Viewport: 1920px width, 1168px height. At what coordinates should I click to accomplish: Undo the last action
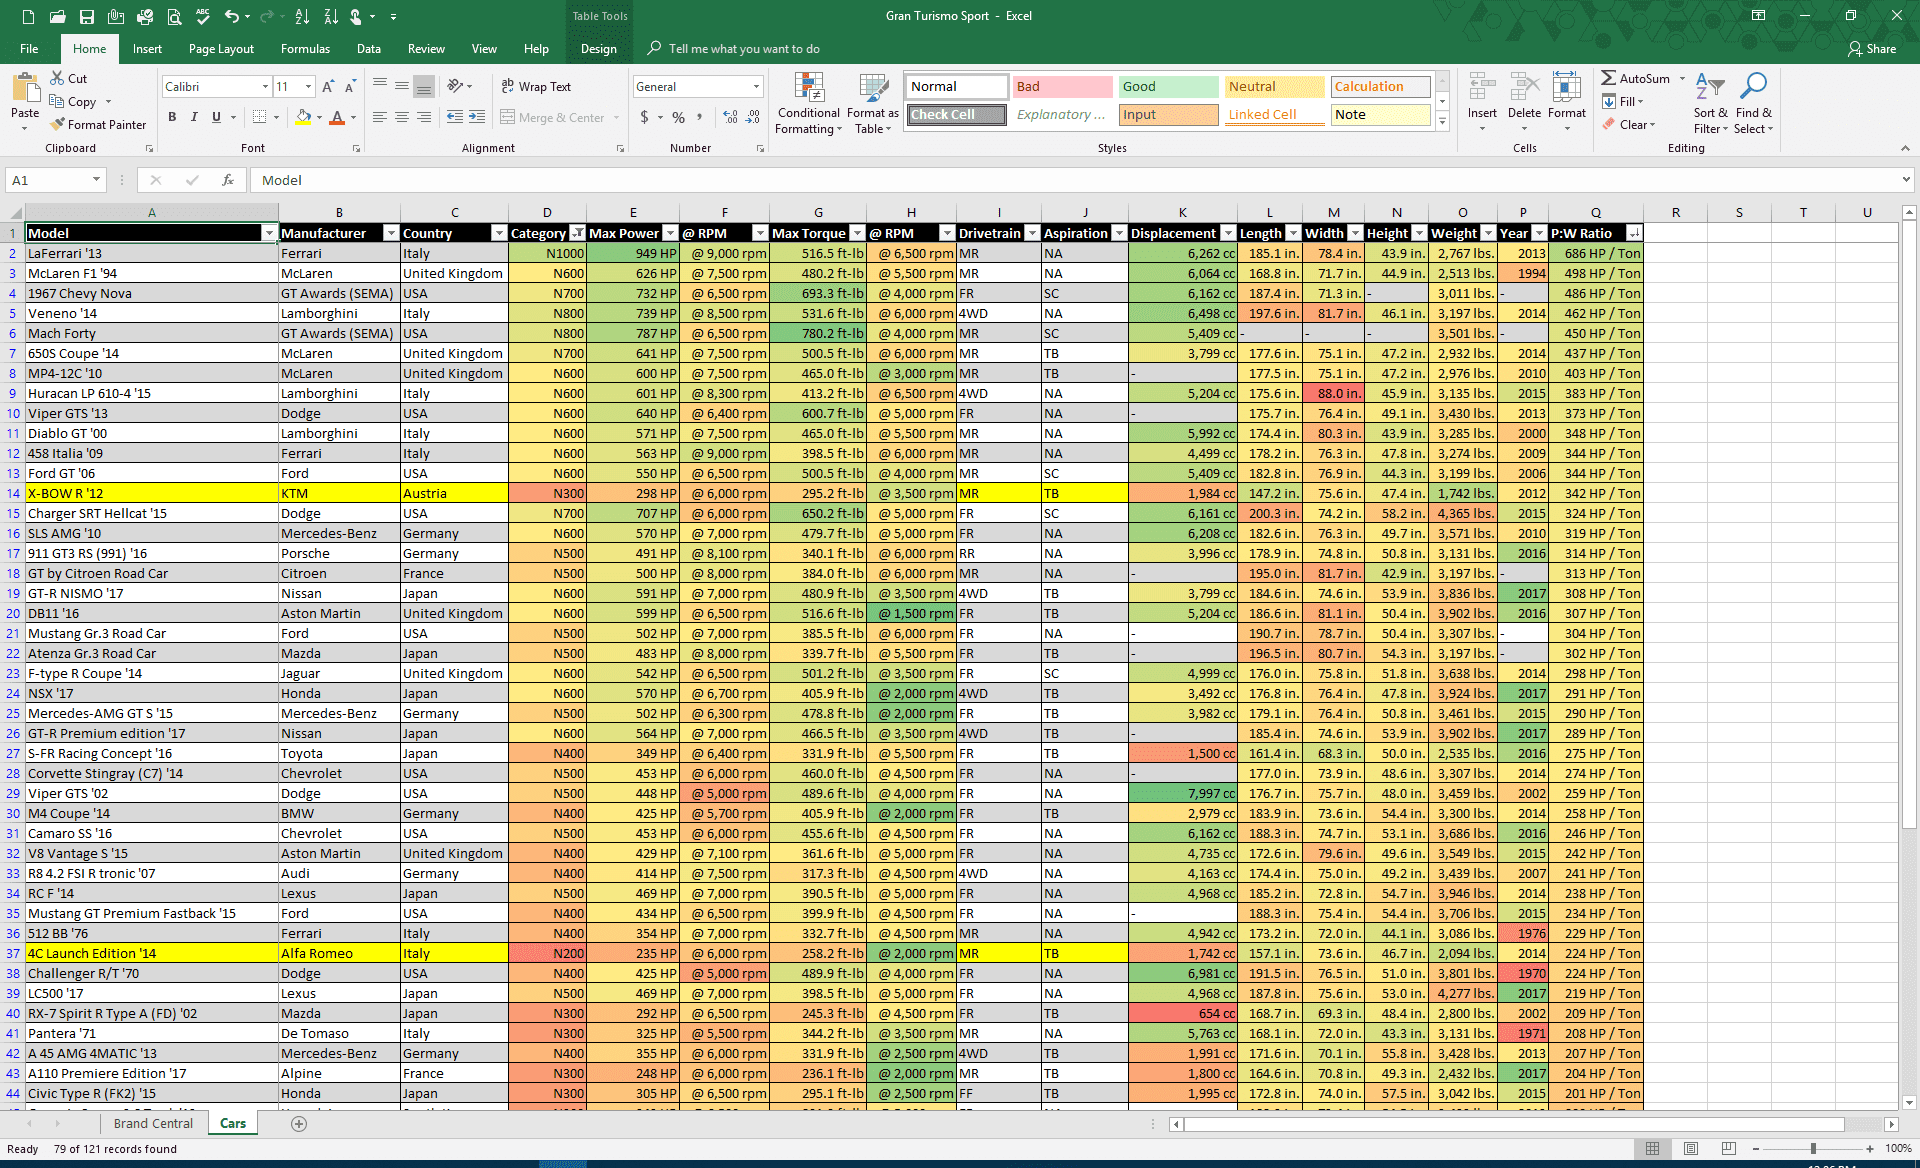point(232,16)
